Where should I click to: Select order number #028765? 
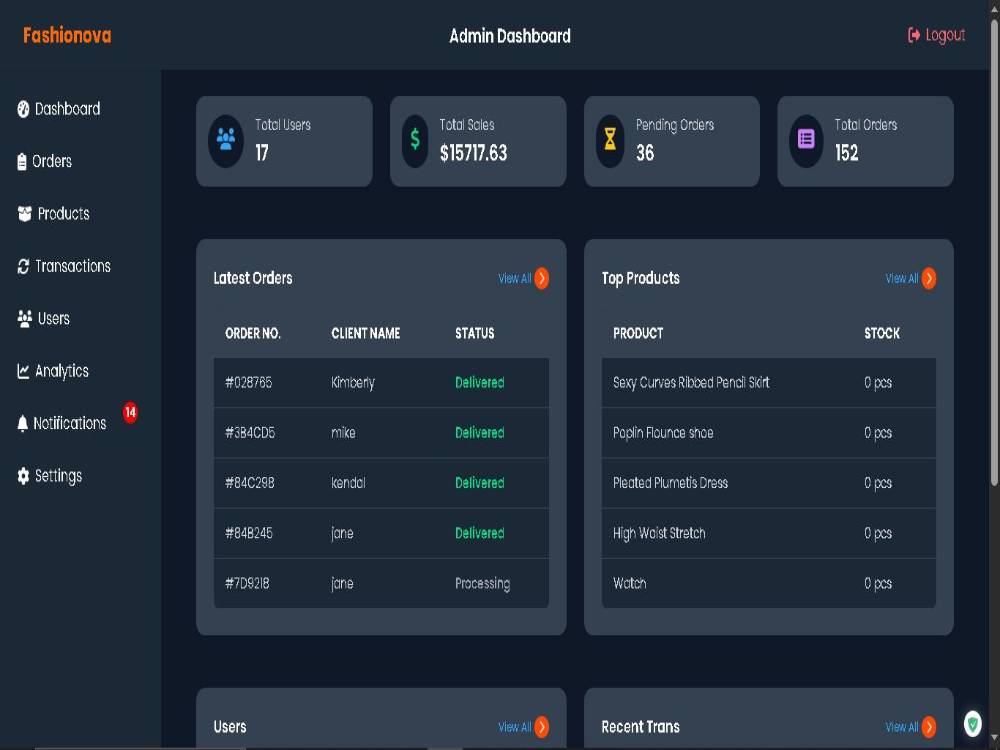[x=249, y=383]
